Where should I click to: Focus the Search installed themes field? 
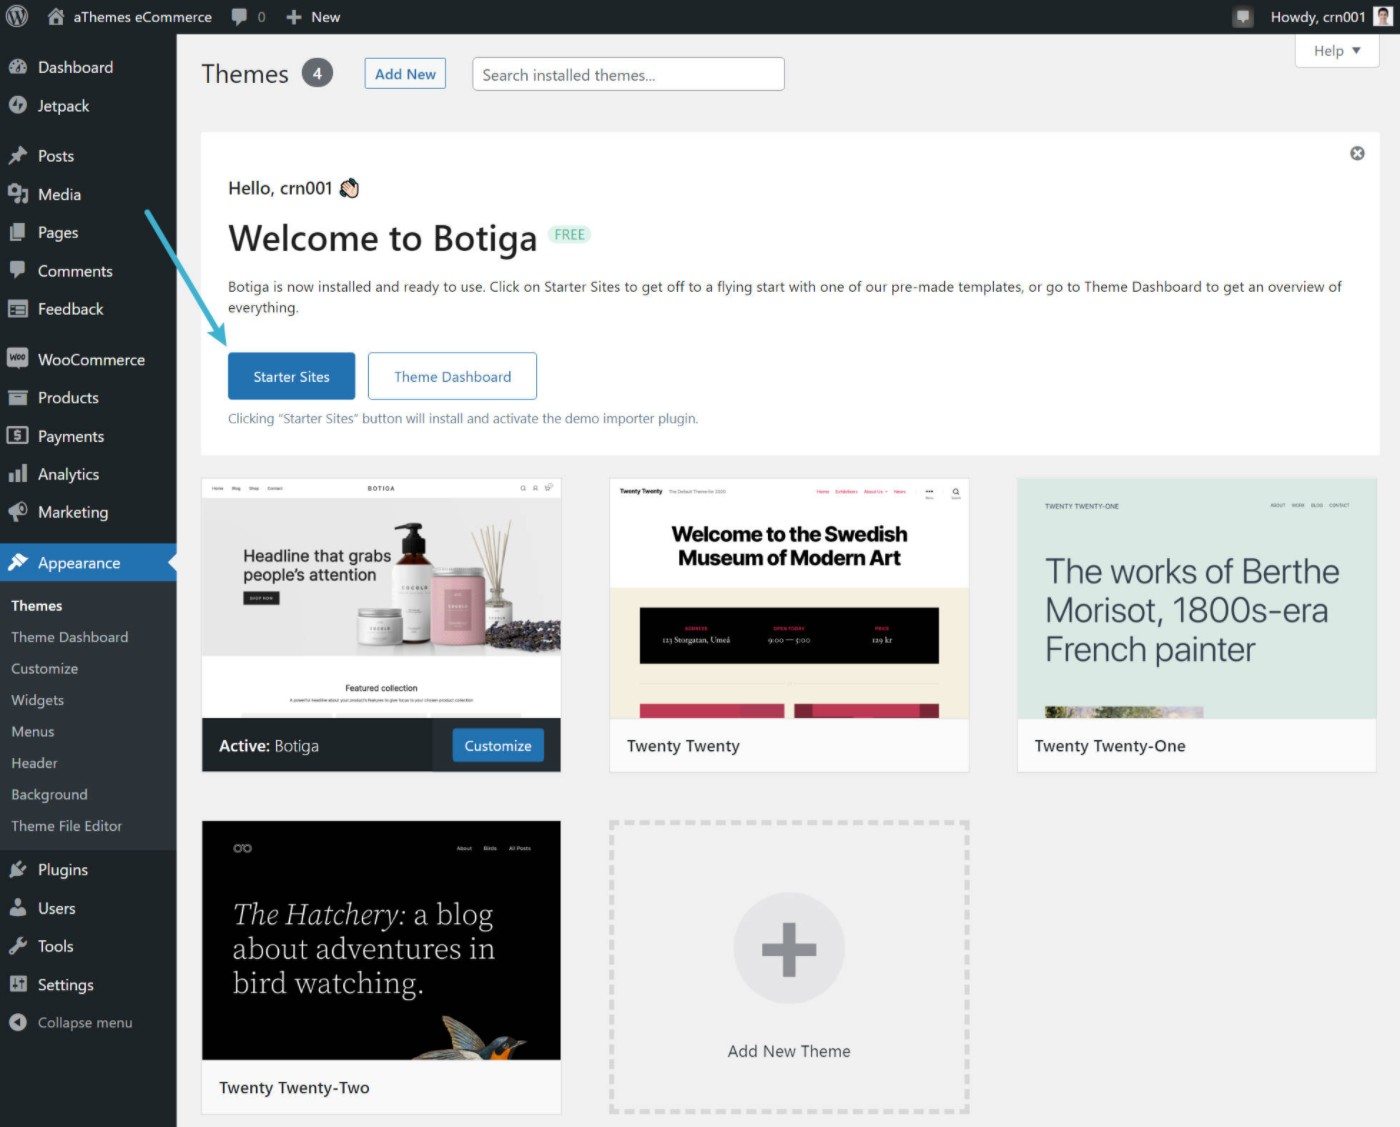[628, 74]
